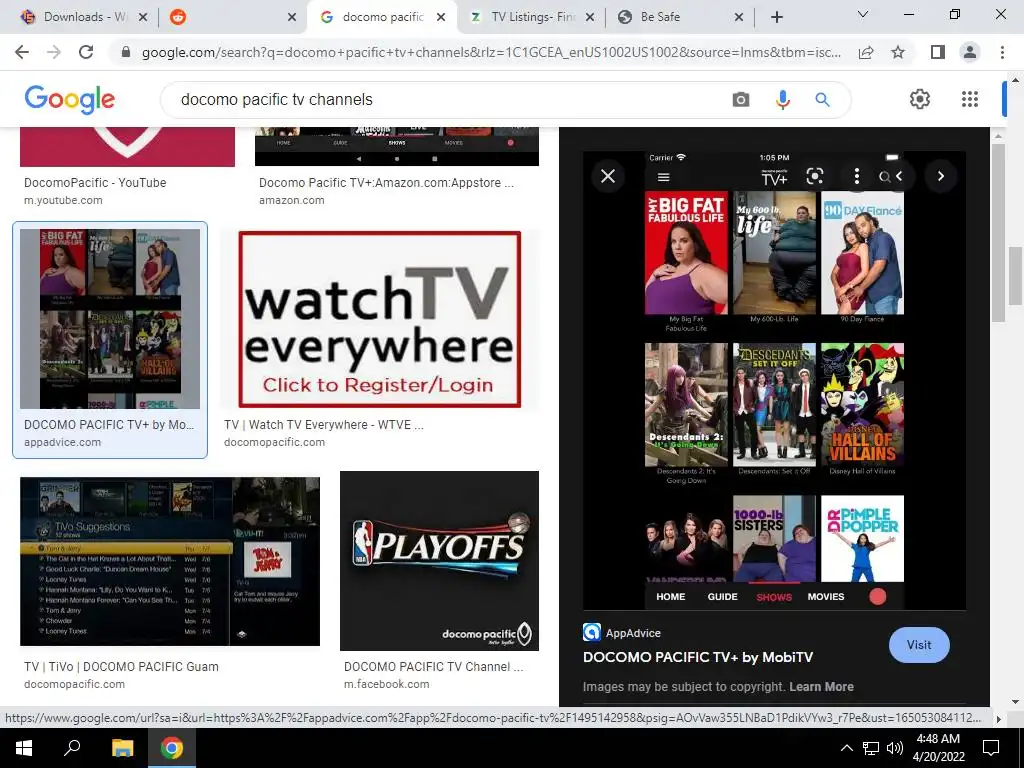This screenshot has width=1024, height=768.
Task: Click the Chrome taskbar icon
Action: coord(172,748)
